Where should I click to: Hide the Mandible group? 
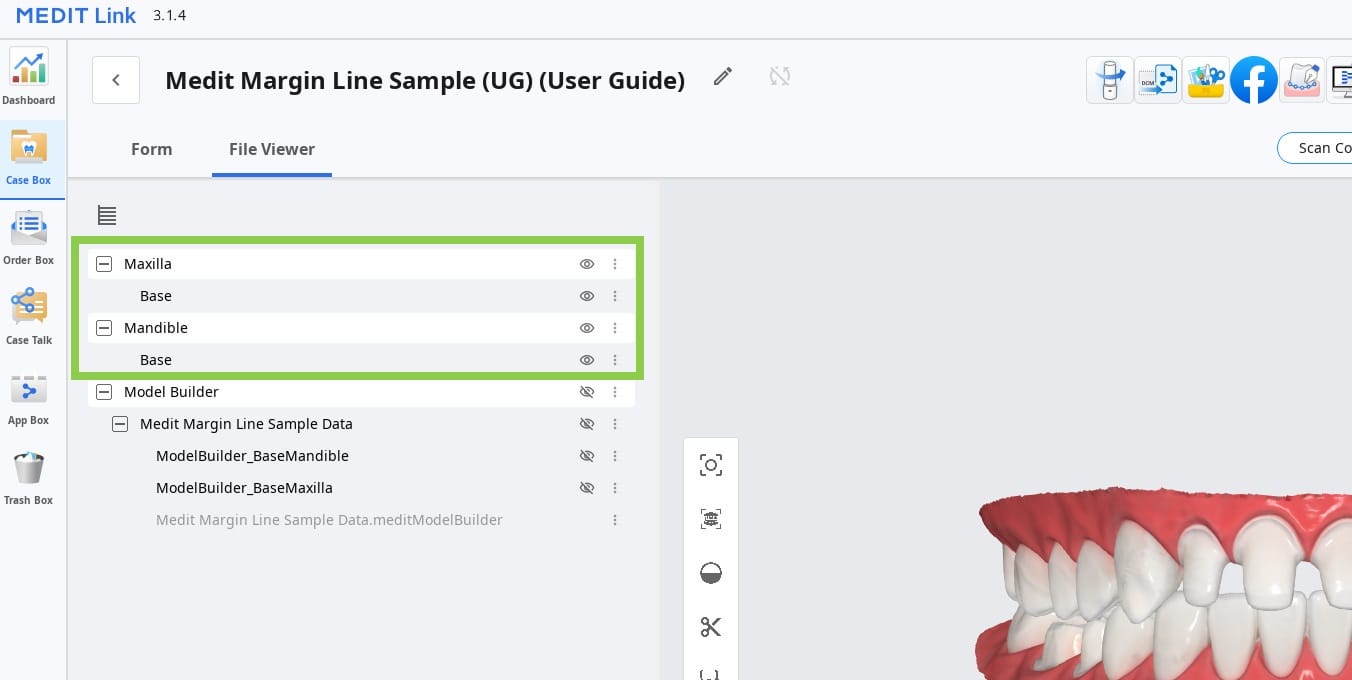[587, 328]
